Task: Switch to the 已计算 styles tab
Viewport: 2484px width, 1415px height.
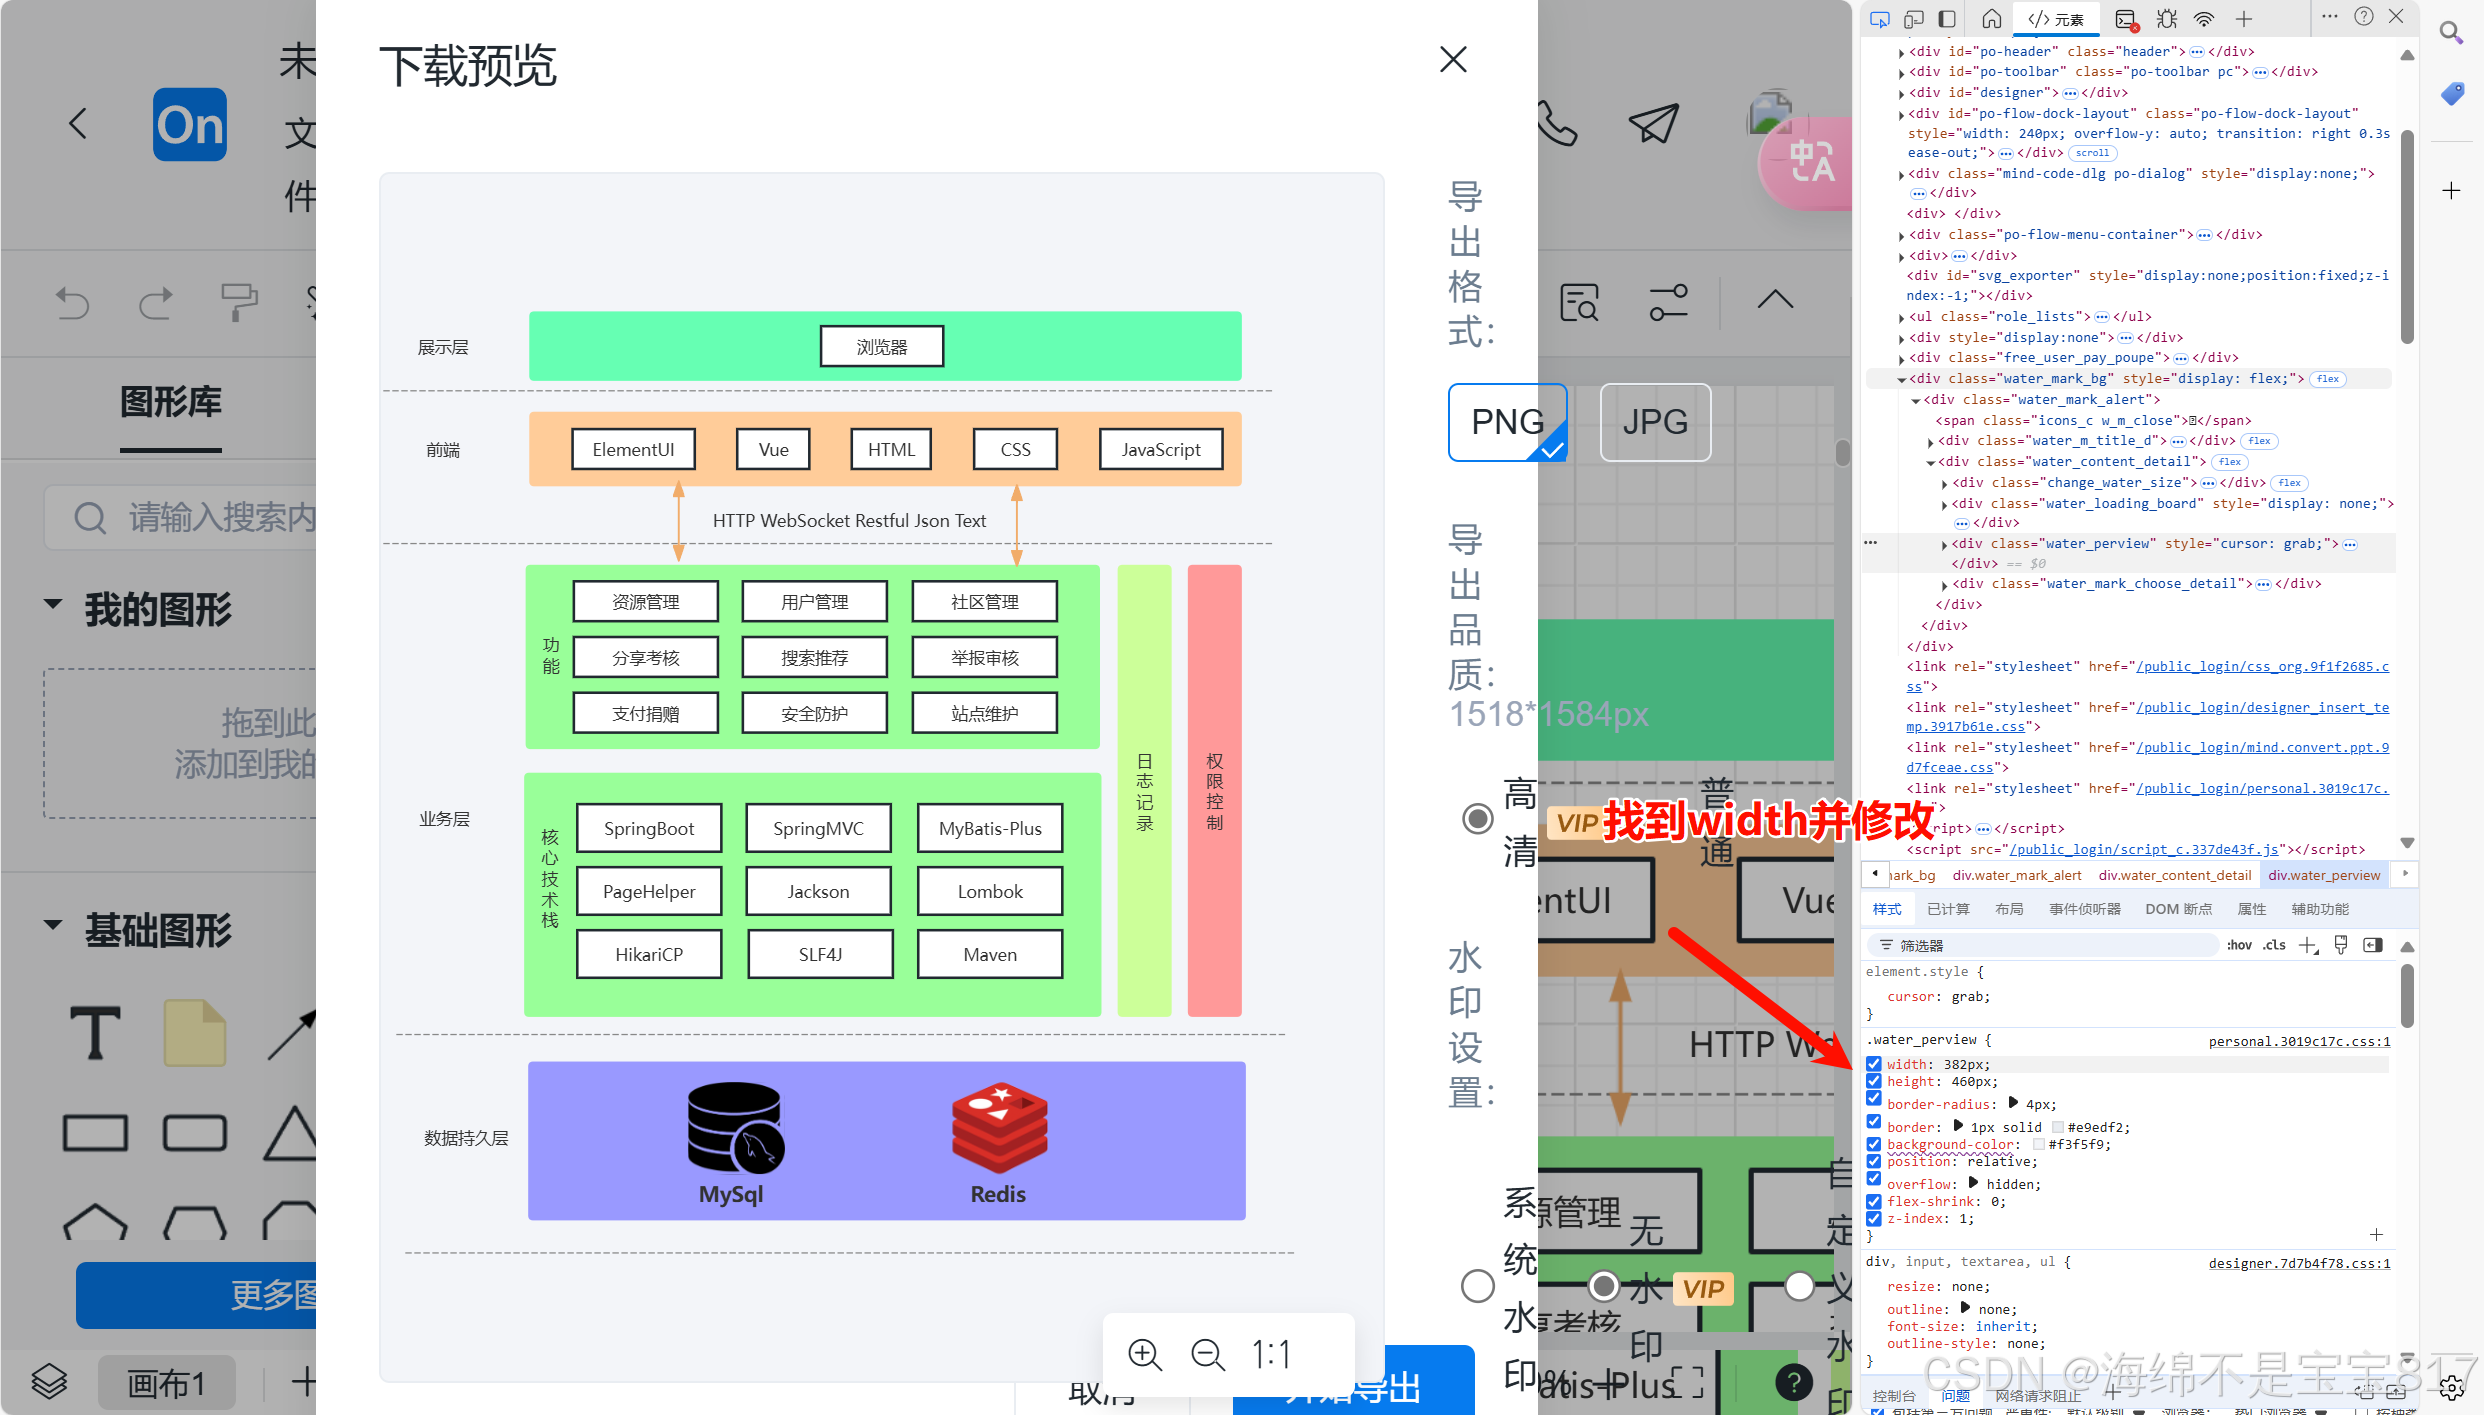Action: [1947, 909]
